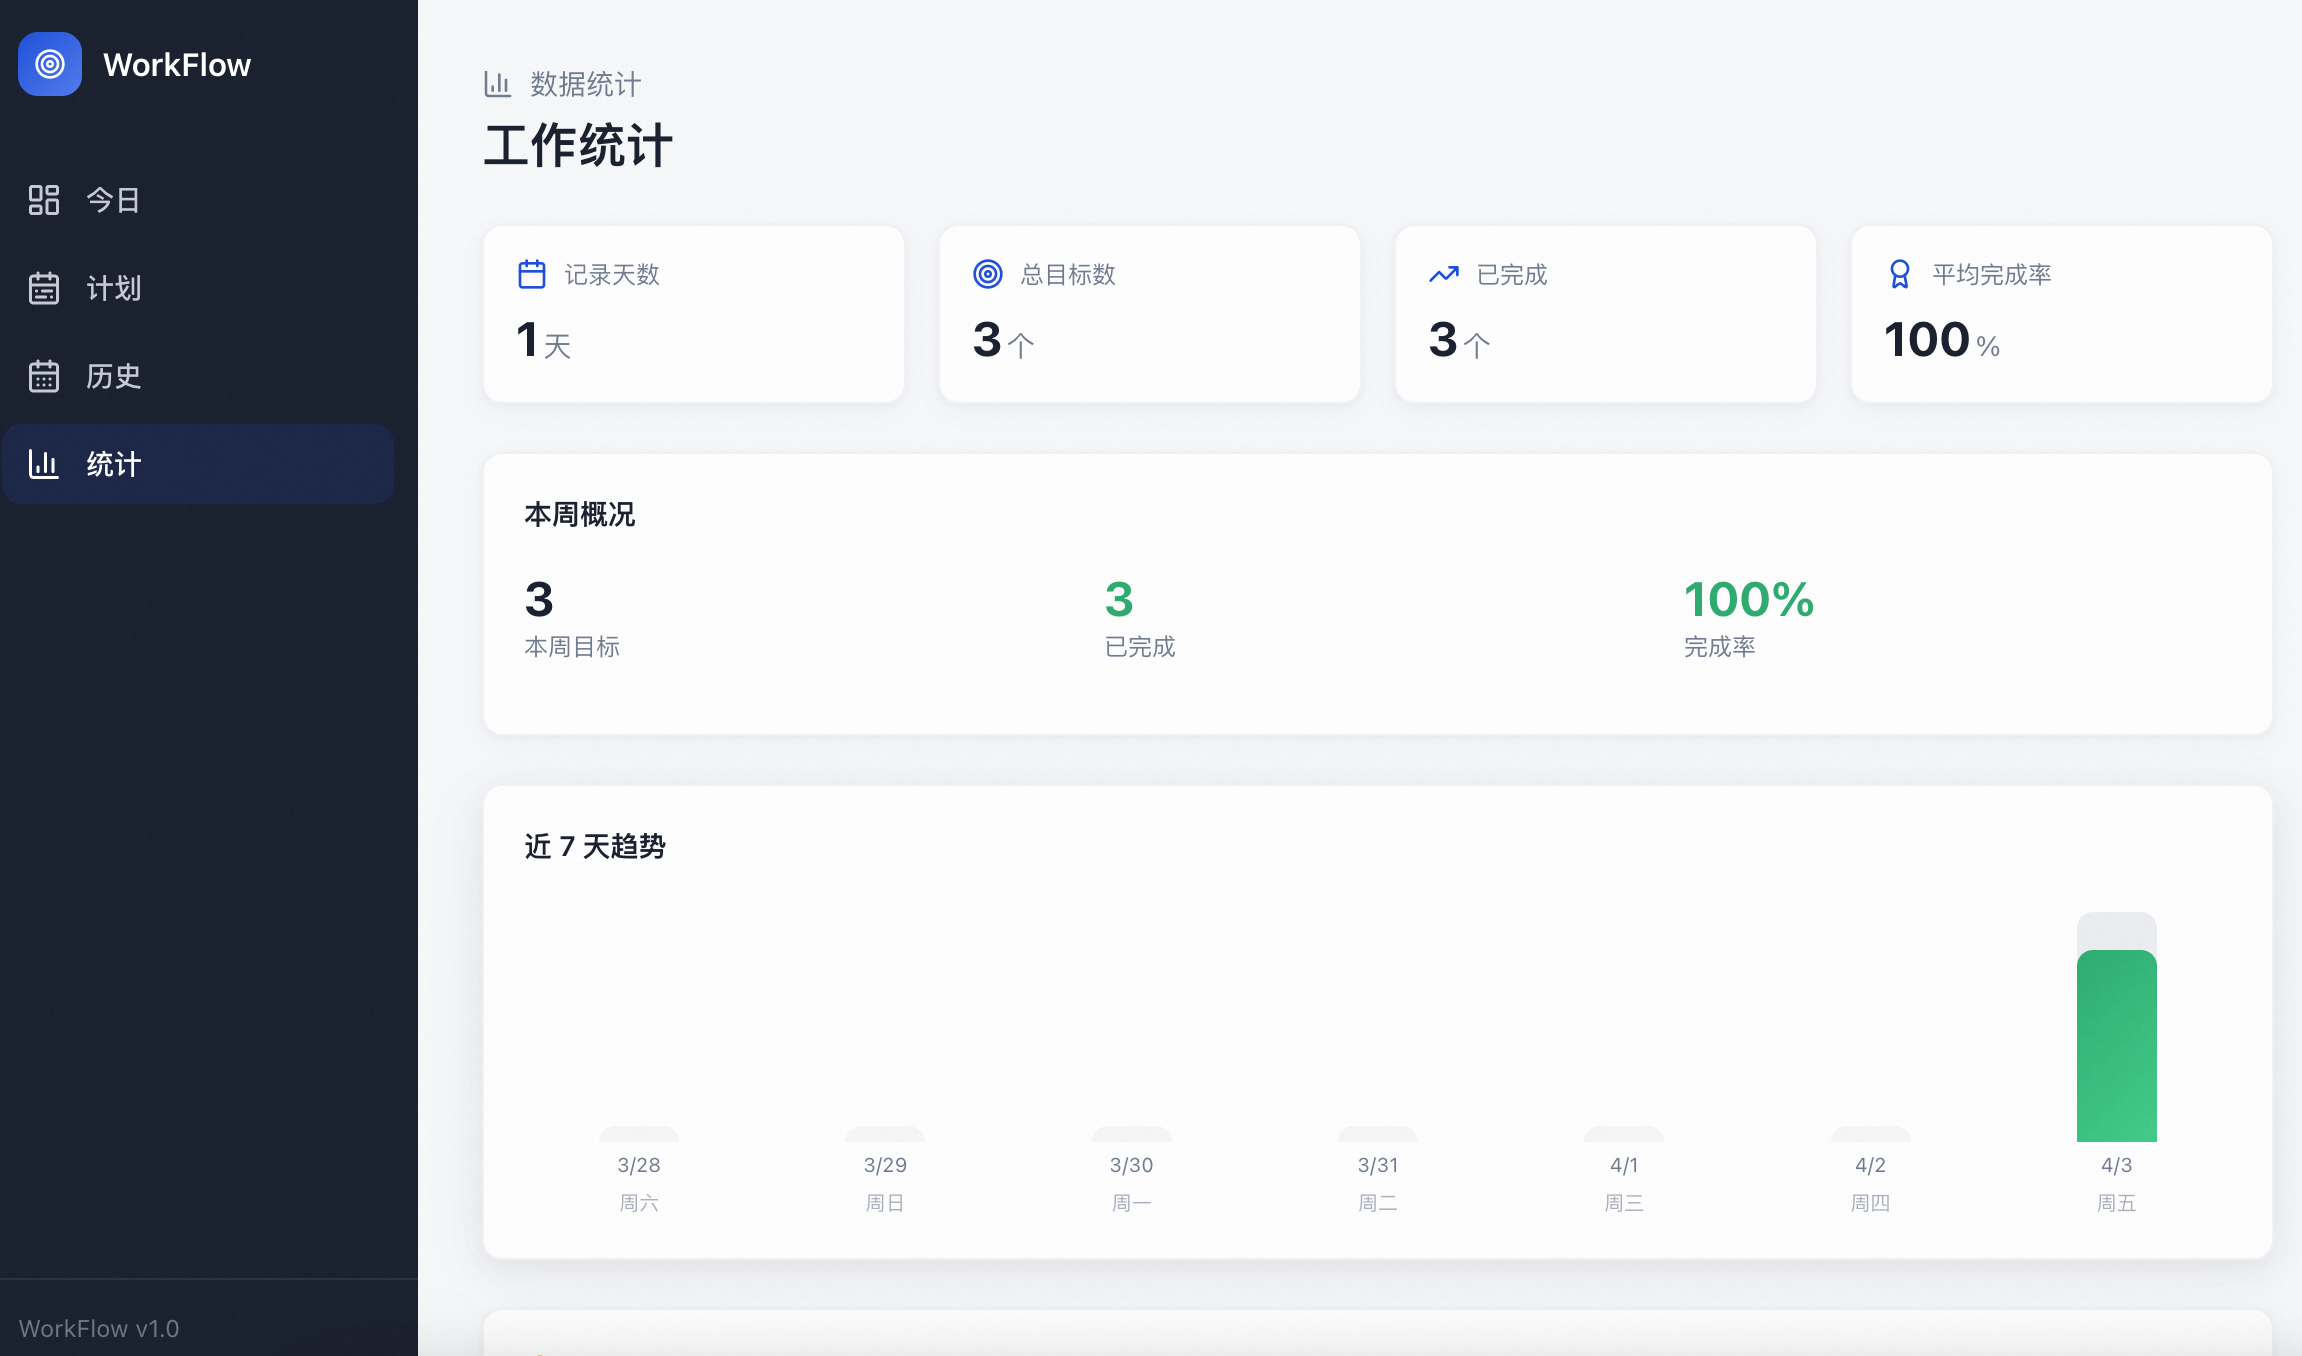Select the 统计 menu item
Screen dimensions: 2302x1356
pos(113,464)
